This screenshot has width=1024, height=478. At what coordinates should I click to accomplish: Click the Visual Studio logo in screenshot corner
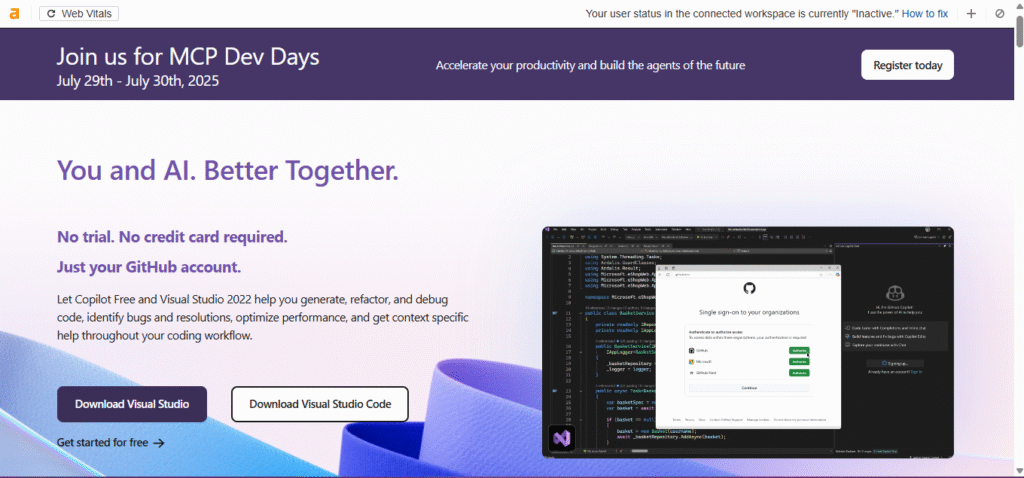coord(562,438)
